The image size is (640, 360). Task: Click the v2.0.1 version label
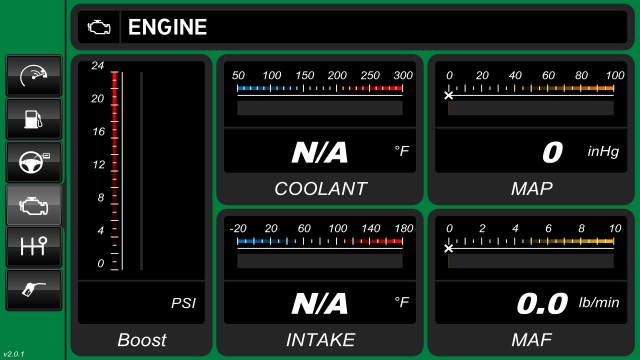pyautogui.click(x=14, y=354)
